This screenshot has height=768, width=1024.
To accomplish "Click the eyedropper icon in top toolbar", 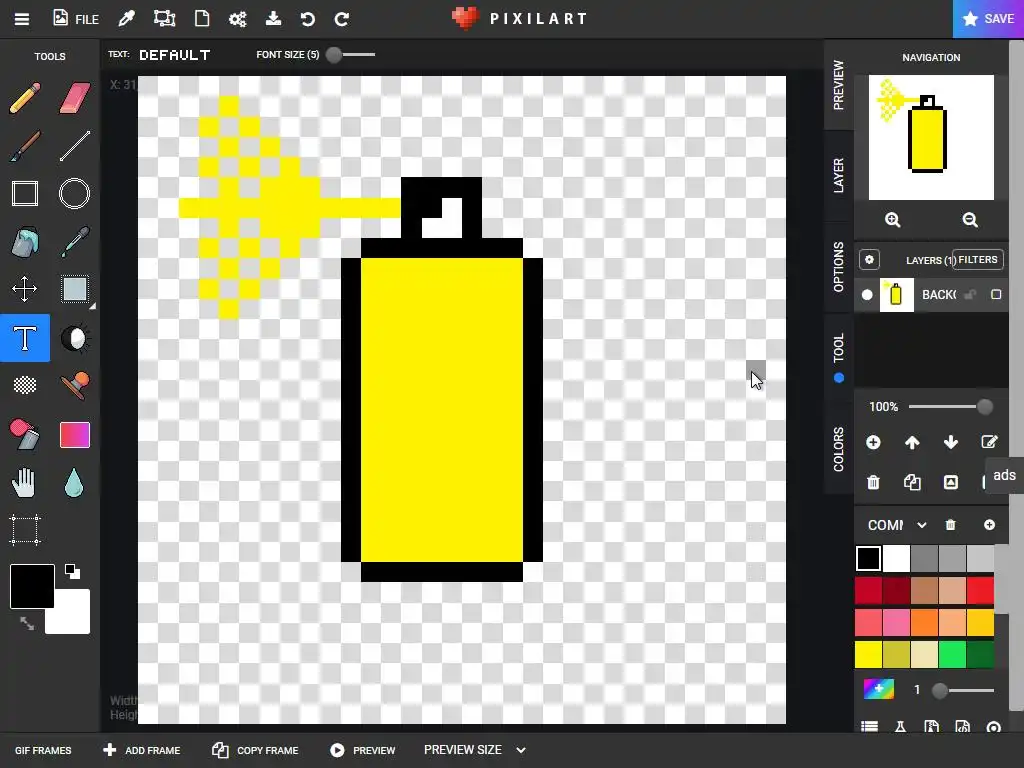I will tap(126, 18).
